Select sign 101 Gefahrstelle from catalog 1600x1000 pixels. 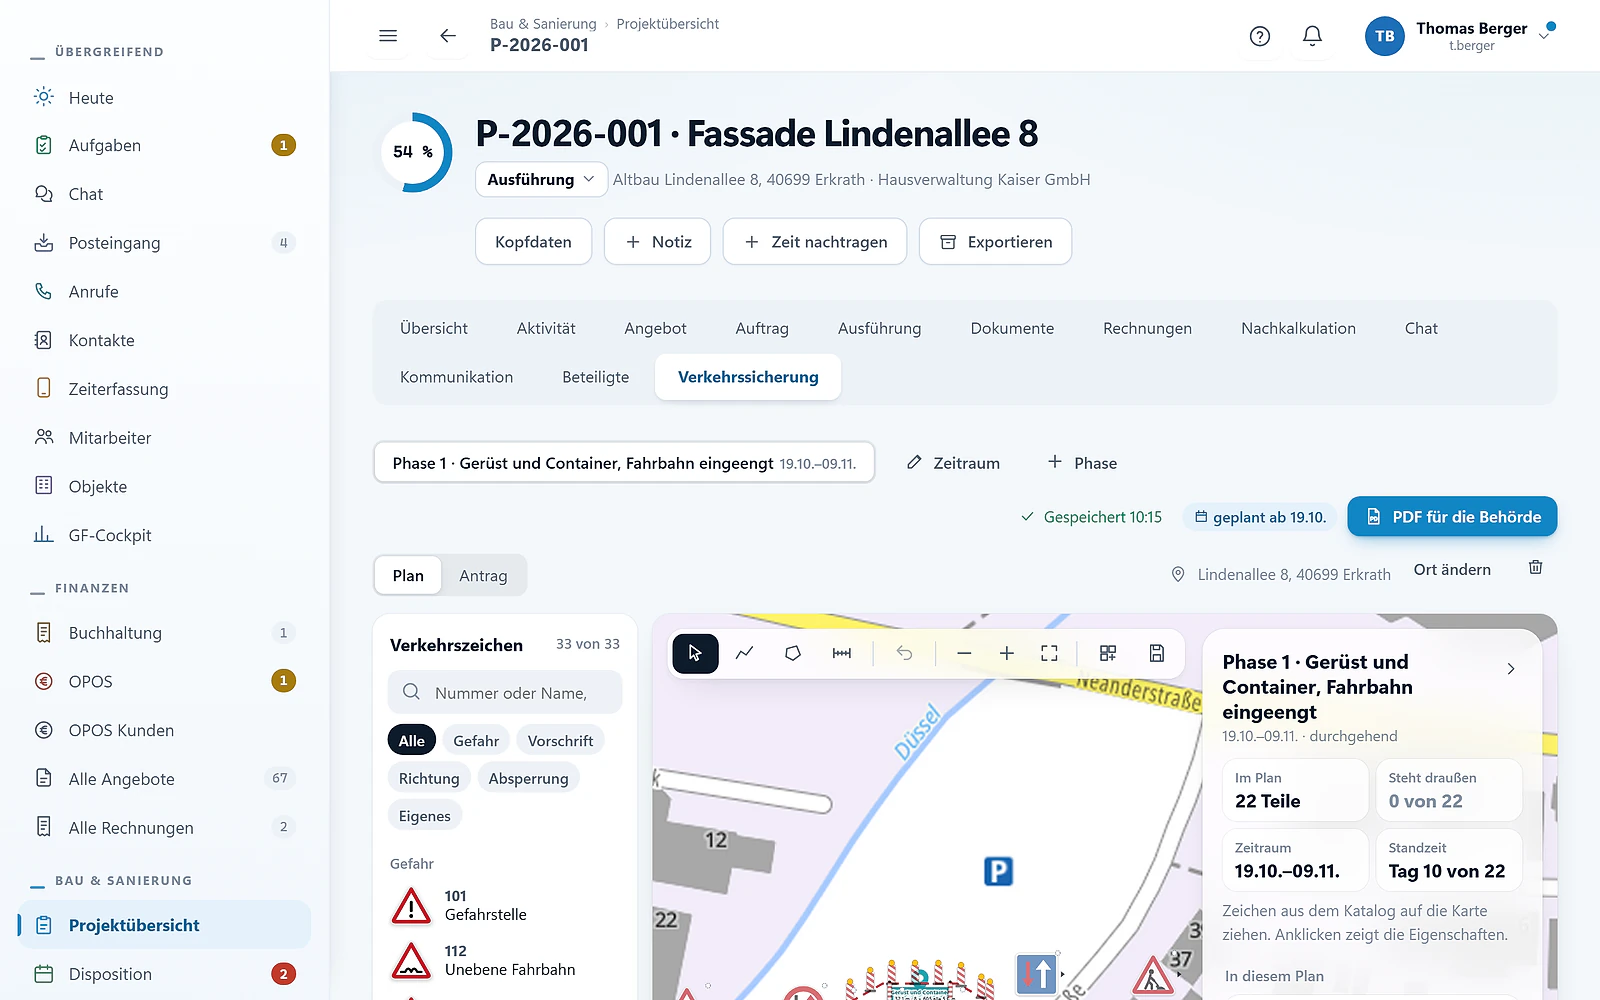point(504,905)
